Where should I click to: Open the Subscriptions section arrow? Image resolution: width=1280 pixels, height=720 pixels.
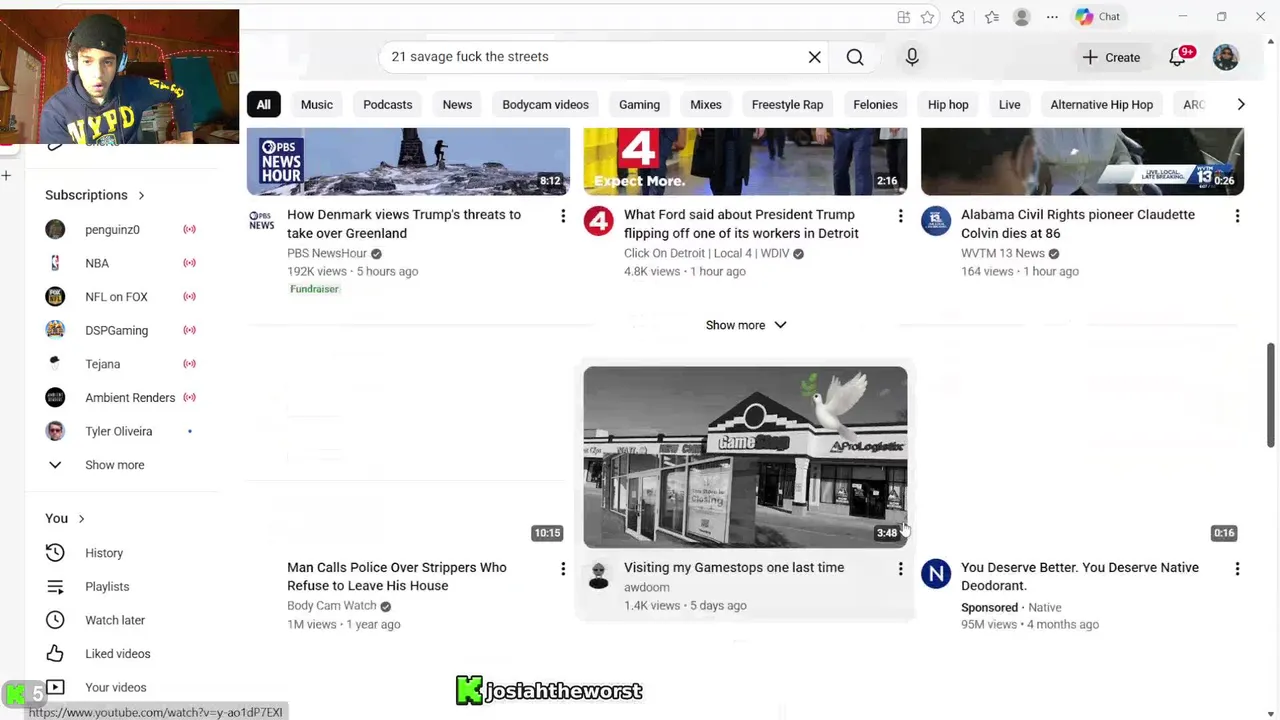click(x=141, y=195)
